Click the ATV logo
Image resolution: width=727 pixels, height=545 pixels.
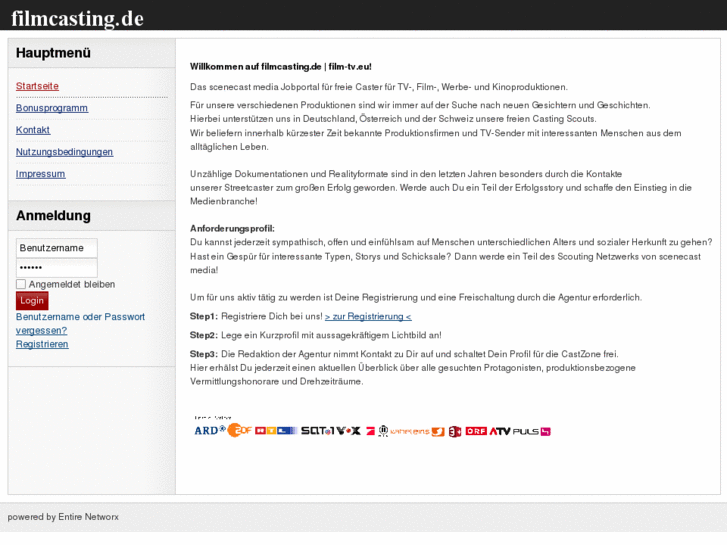pyautogui.click(x=500, y=431)
